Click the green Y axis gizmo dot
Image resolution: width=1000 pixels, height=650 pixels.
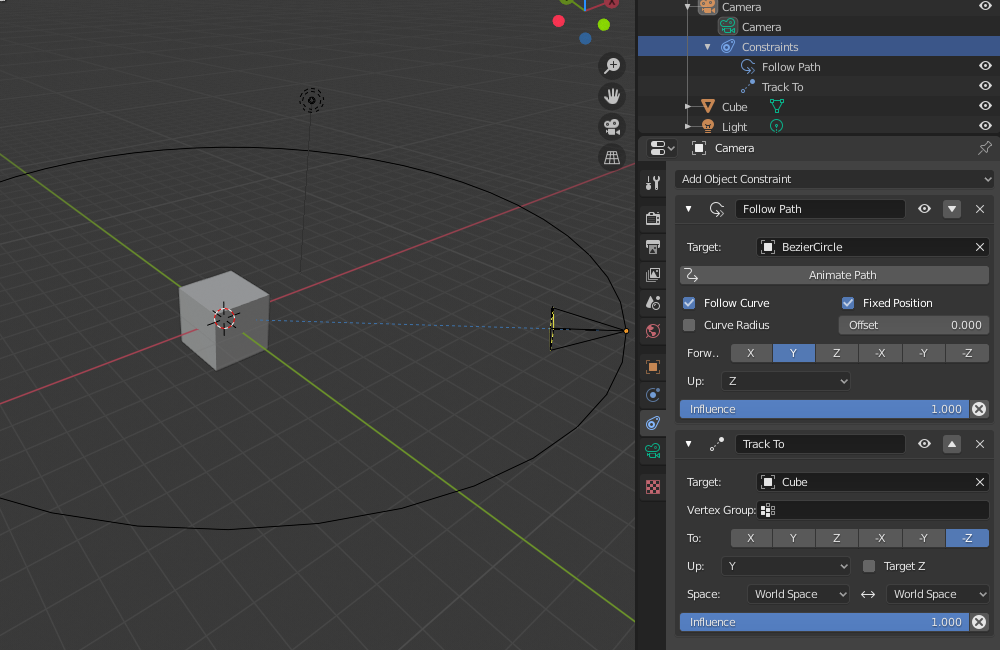[x=603, y=25]
